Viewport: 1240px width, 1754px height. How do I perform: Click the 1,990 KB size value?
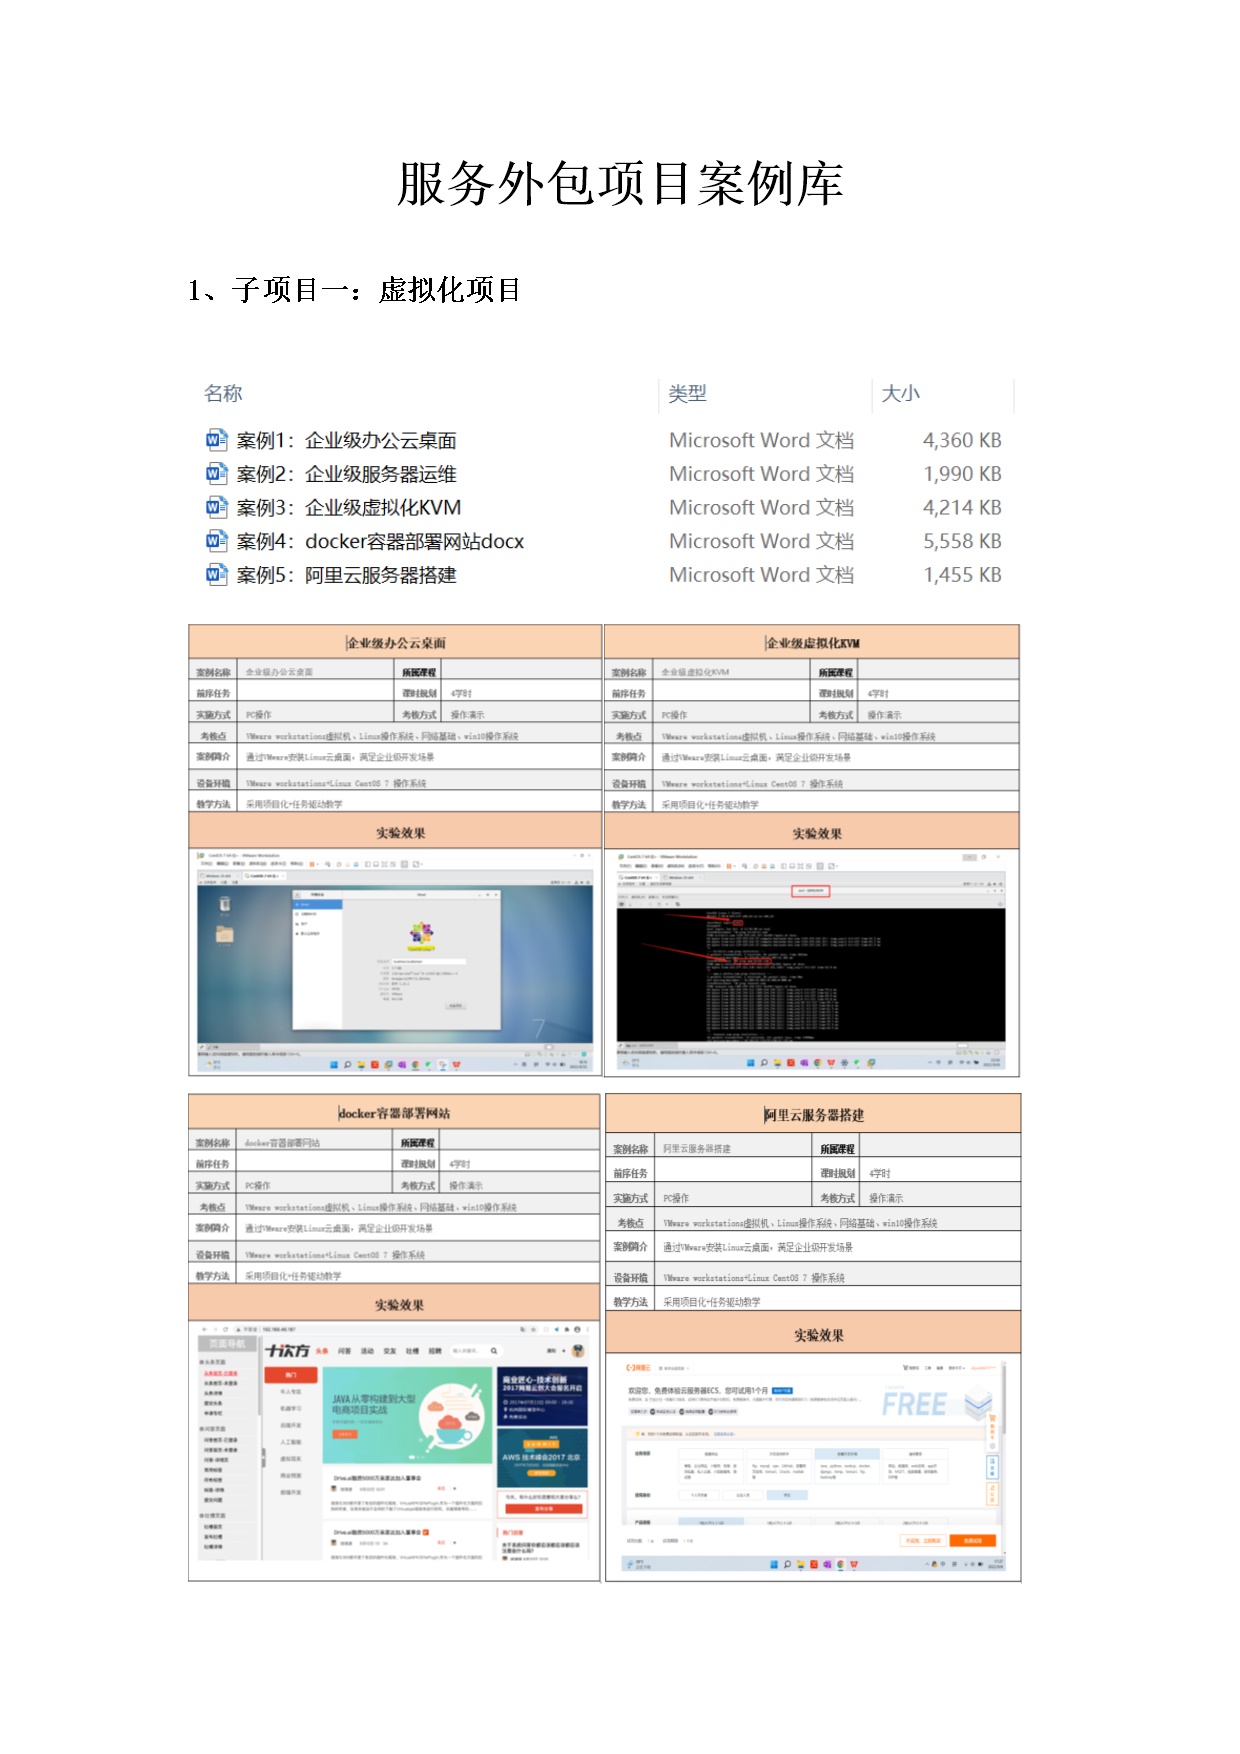coord(962,474)
